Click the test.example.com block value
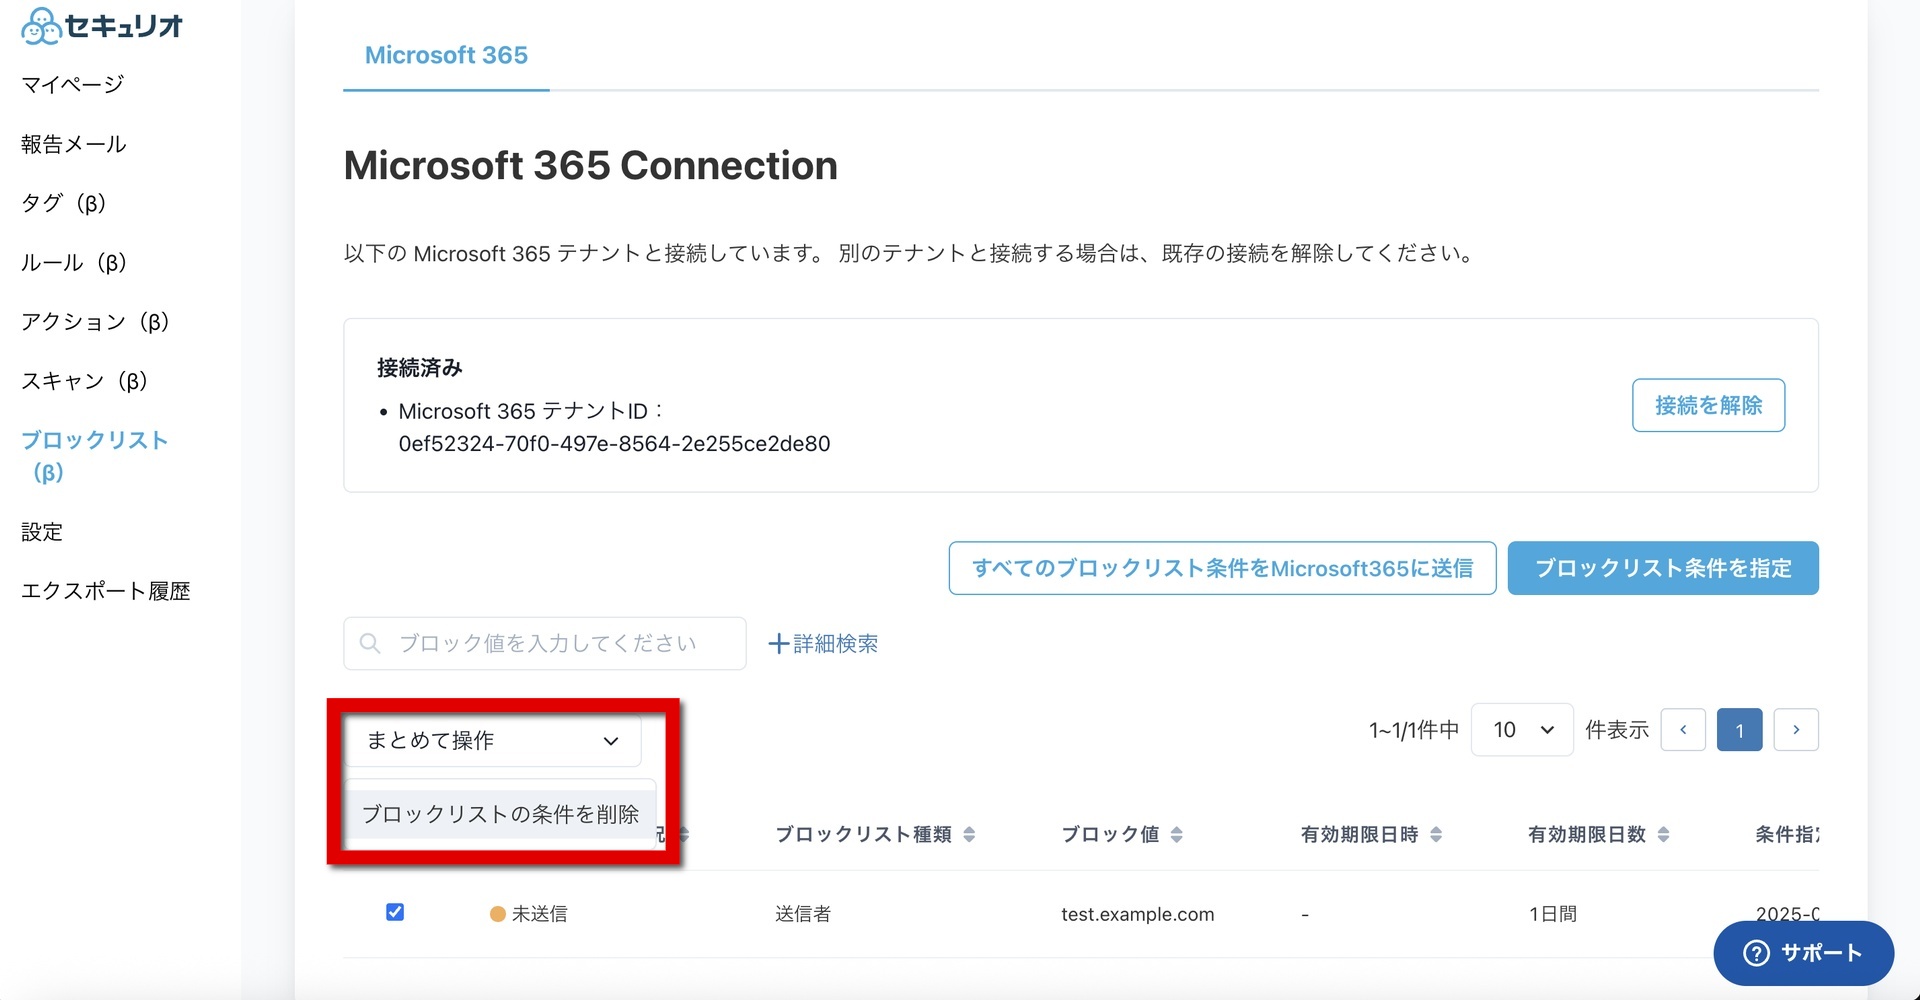This screenshot has height=1000, width=1920. pos(1138,914)
